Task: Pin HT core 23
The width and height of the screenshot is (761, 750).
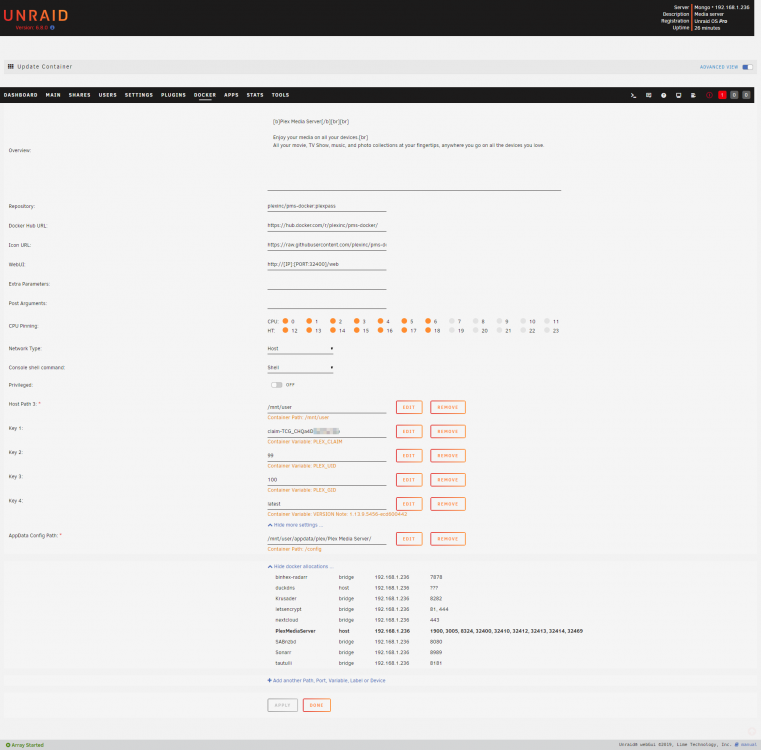Action: (547, 330)
